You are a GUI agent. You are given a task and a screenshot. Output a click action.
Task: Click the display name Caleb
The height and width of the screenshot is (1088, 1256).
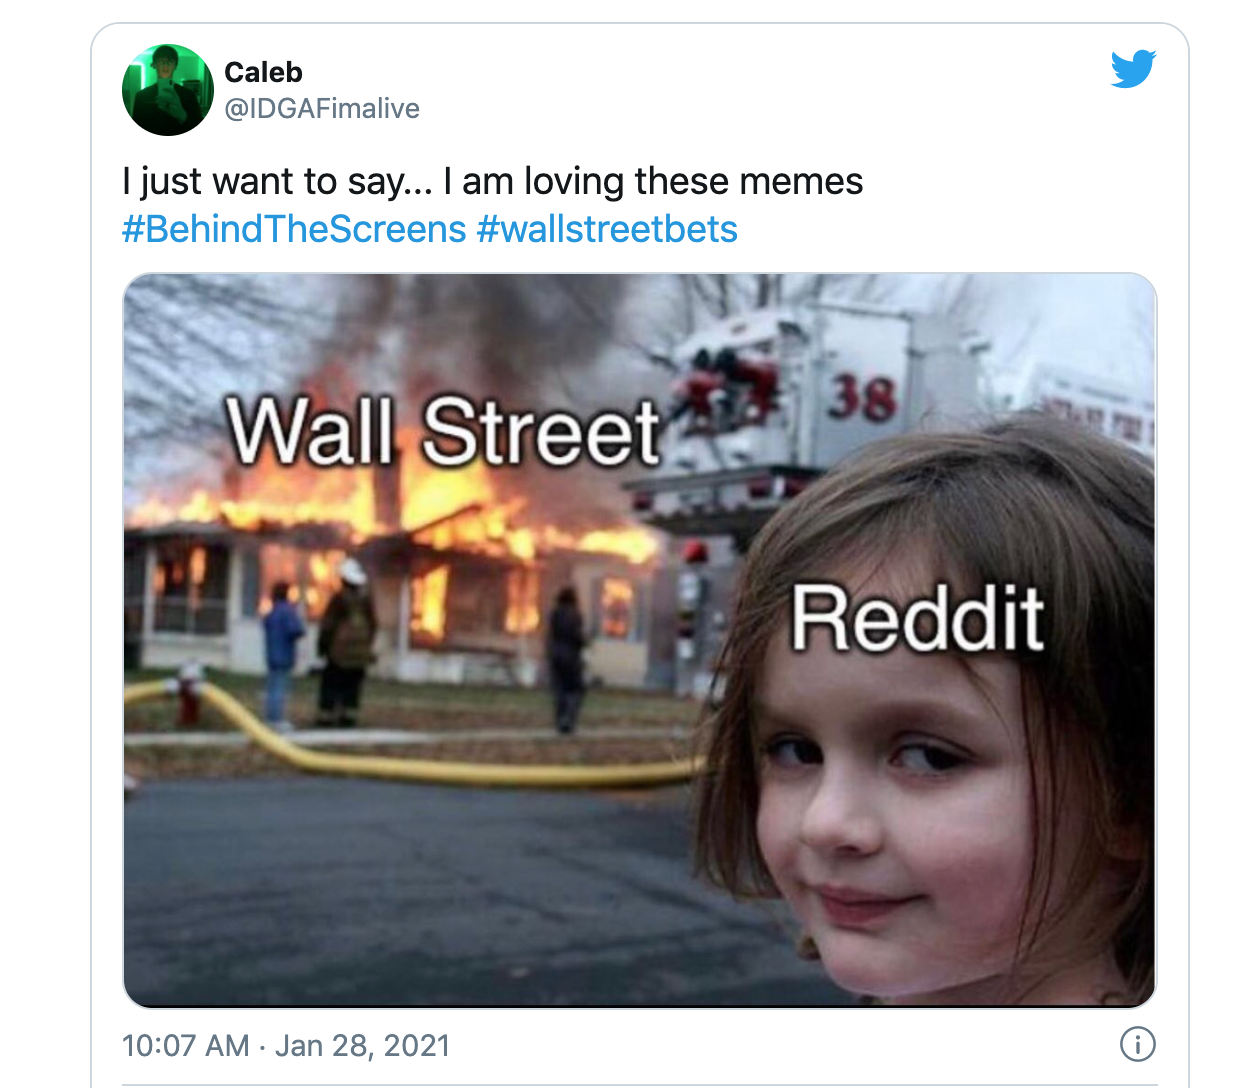click(x=263, y=72)
